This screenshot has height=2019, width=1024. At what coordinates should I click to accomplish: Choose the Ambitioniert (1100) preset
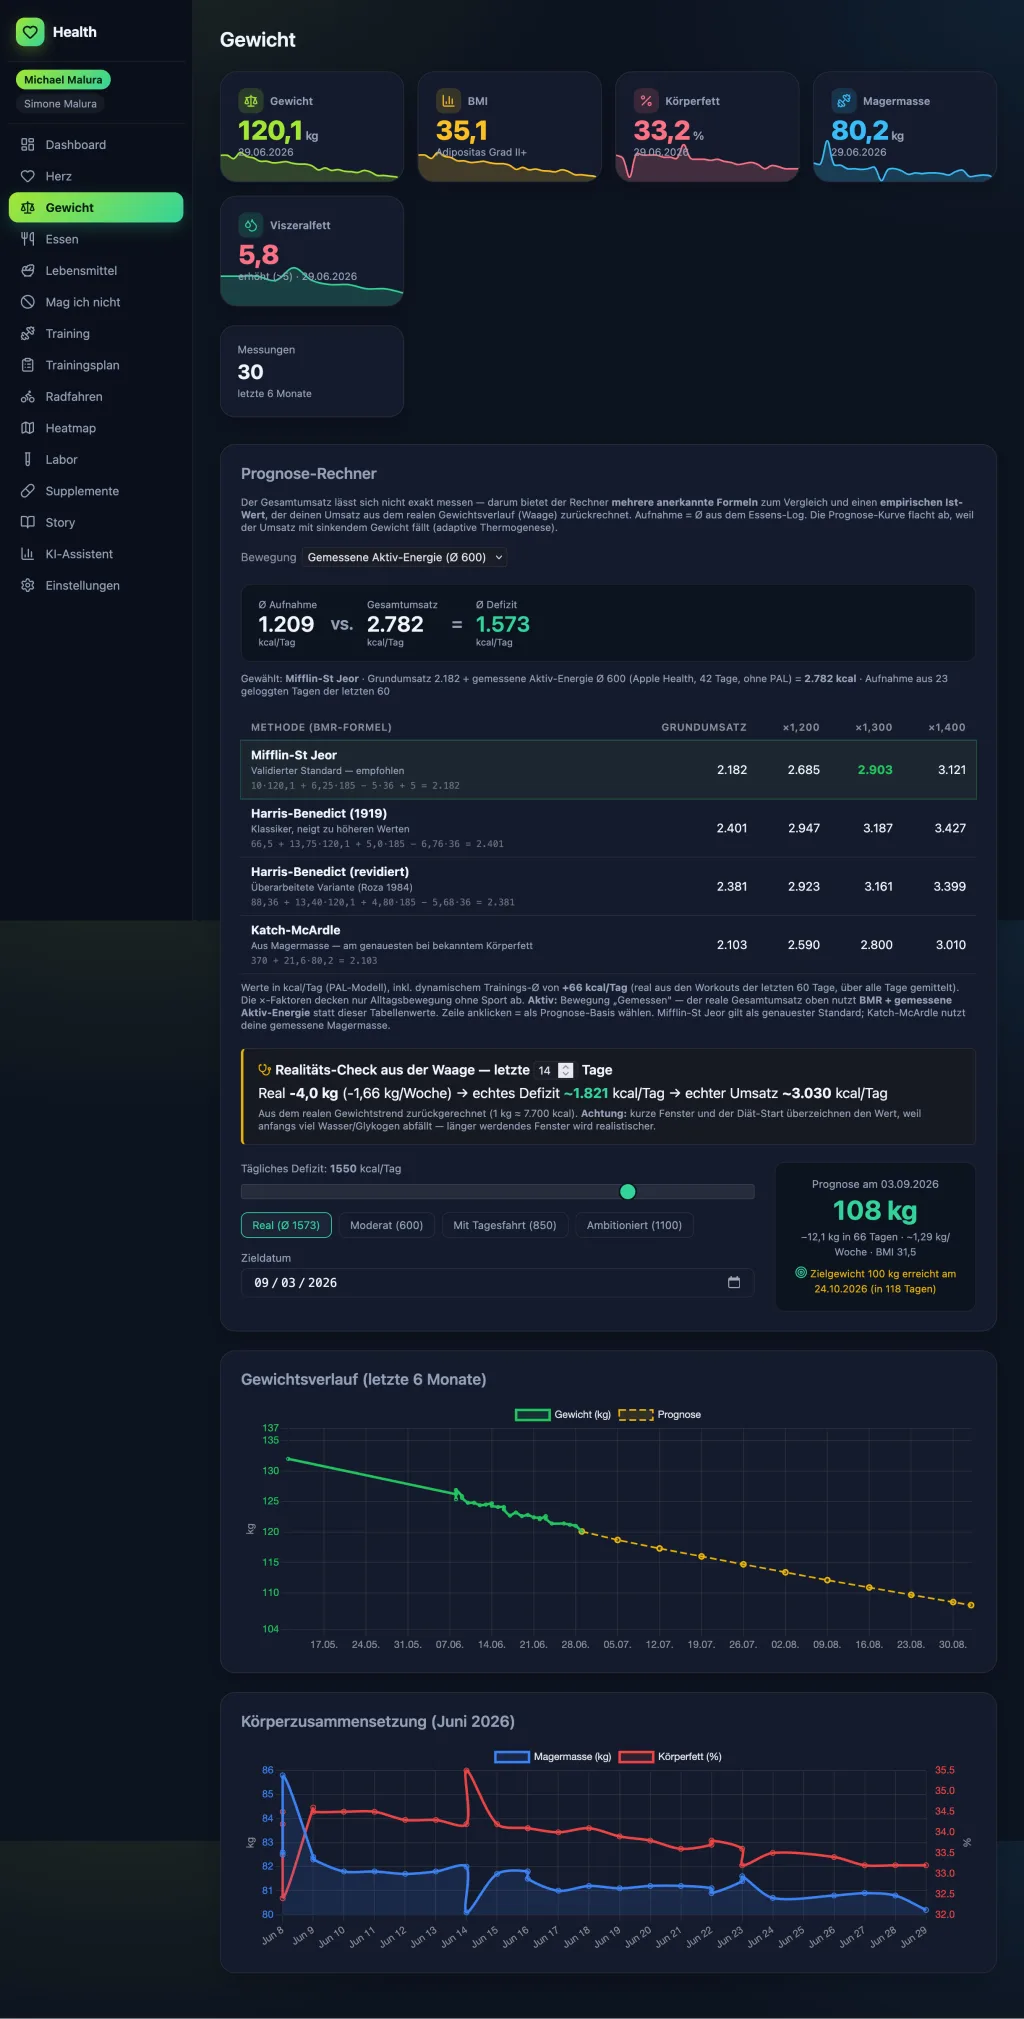click(634, 1225)
